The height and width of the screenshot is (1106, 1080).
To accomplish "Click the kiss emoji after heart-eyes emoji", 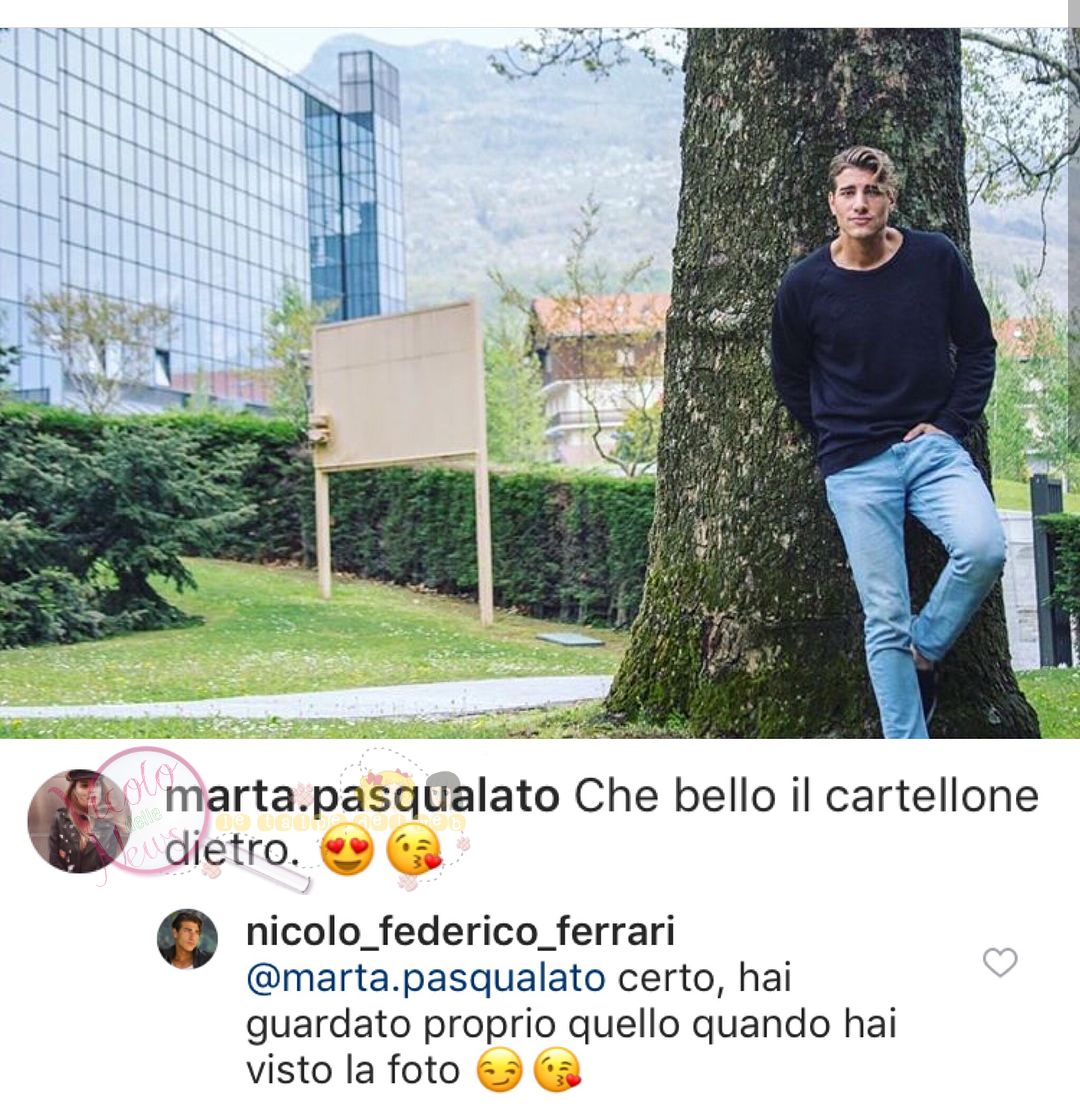I will (414, 851).
